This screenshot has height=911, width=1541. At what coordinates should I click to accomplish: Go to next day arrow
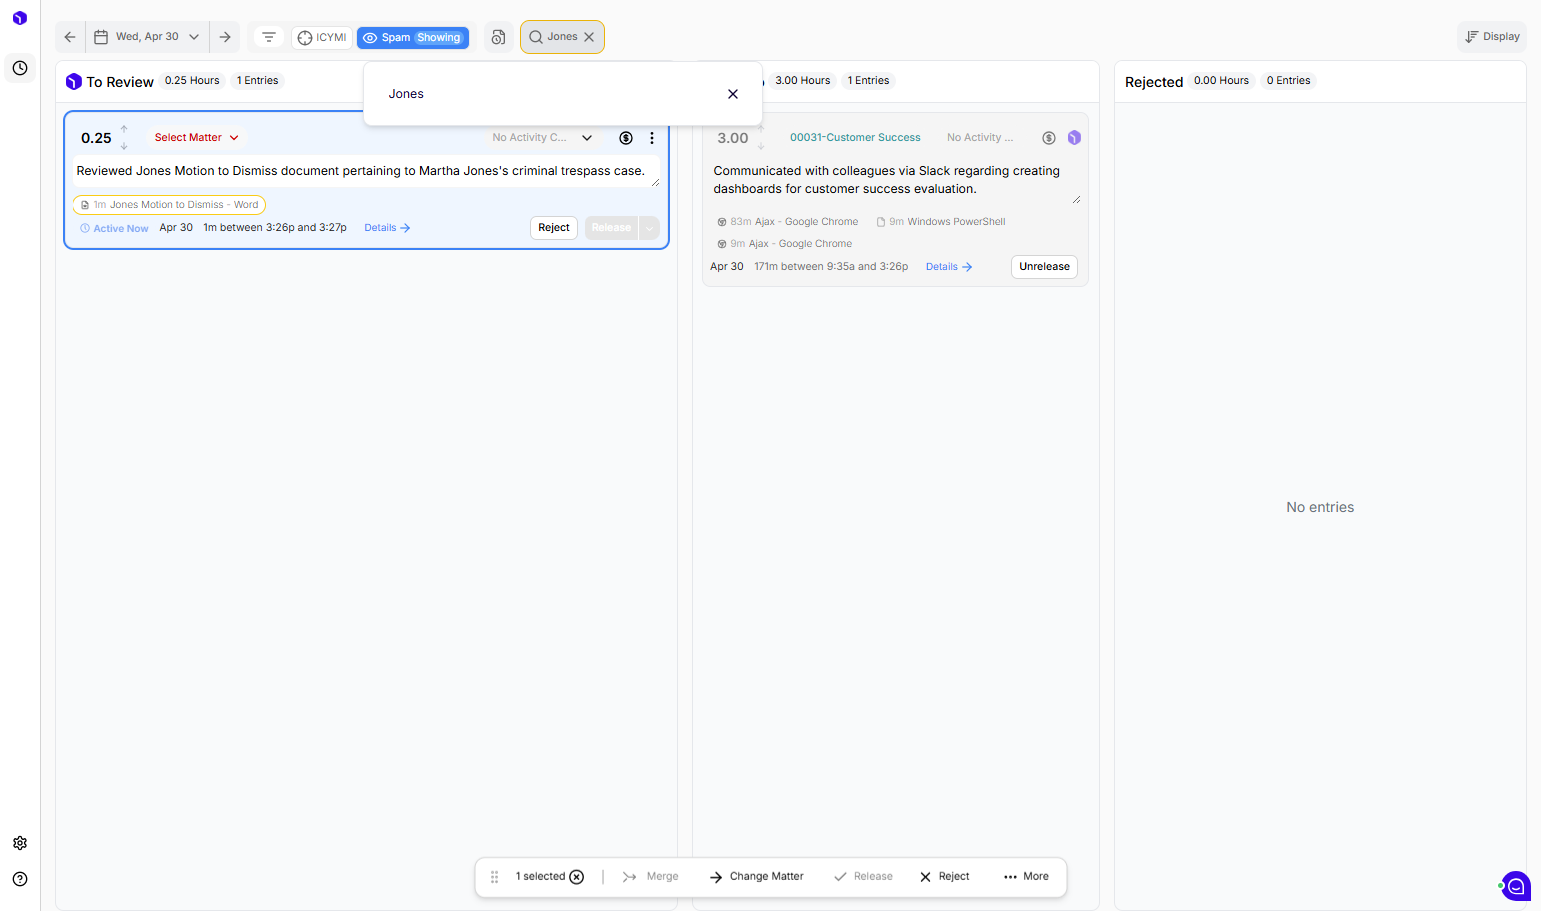pos(225,37)
